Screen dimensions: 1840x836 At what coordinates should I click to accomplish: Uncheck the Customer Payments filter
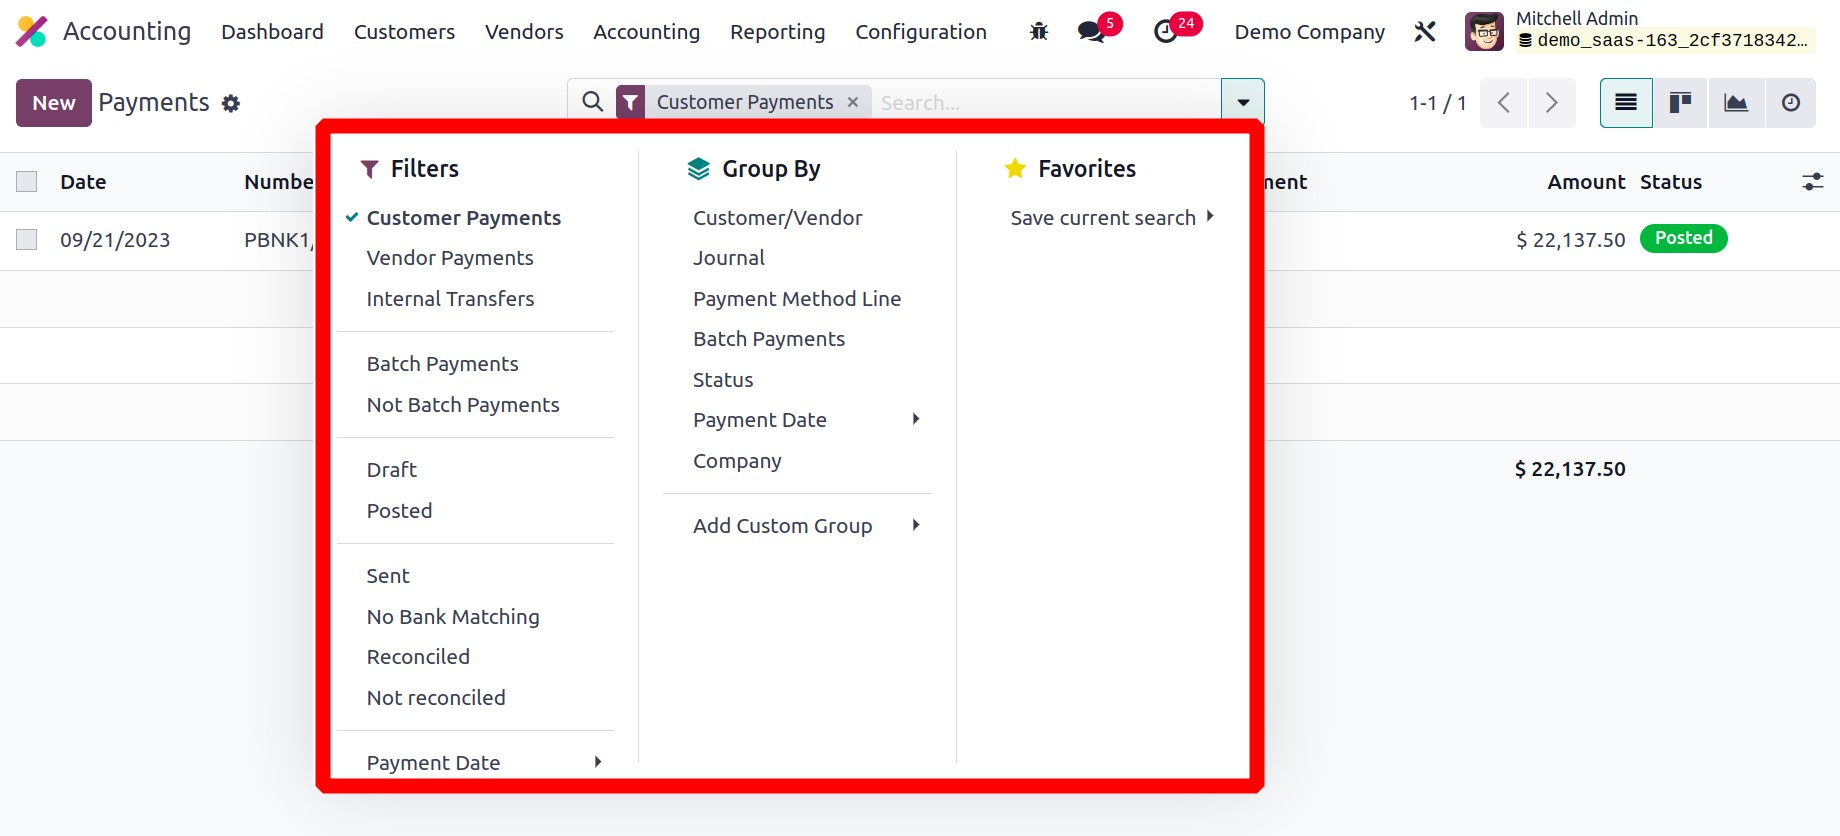click(x=463, y=218)
